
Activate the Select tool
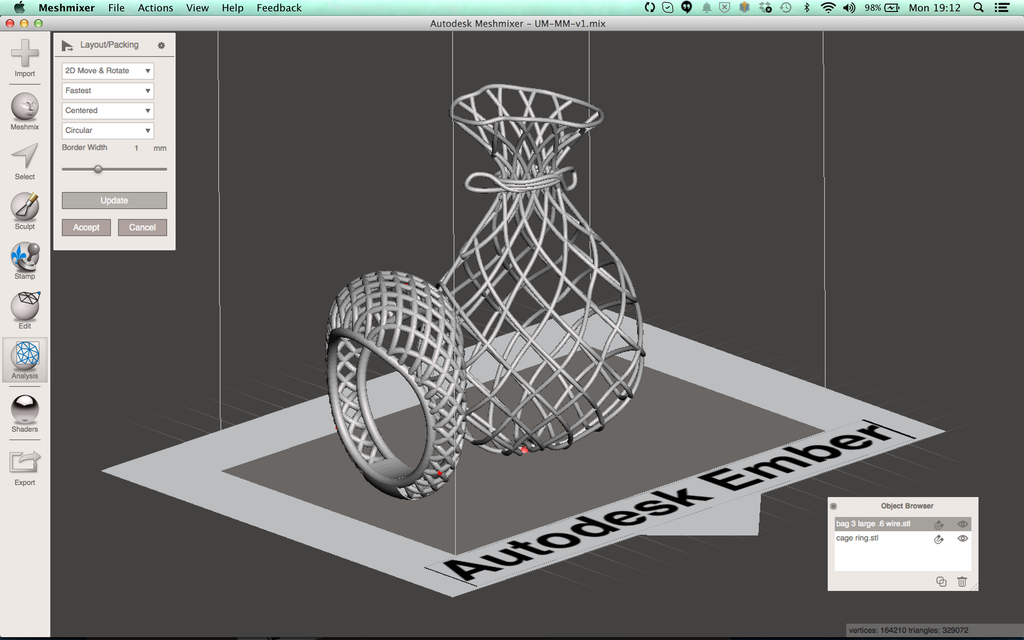pos(25,161)
